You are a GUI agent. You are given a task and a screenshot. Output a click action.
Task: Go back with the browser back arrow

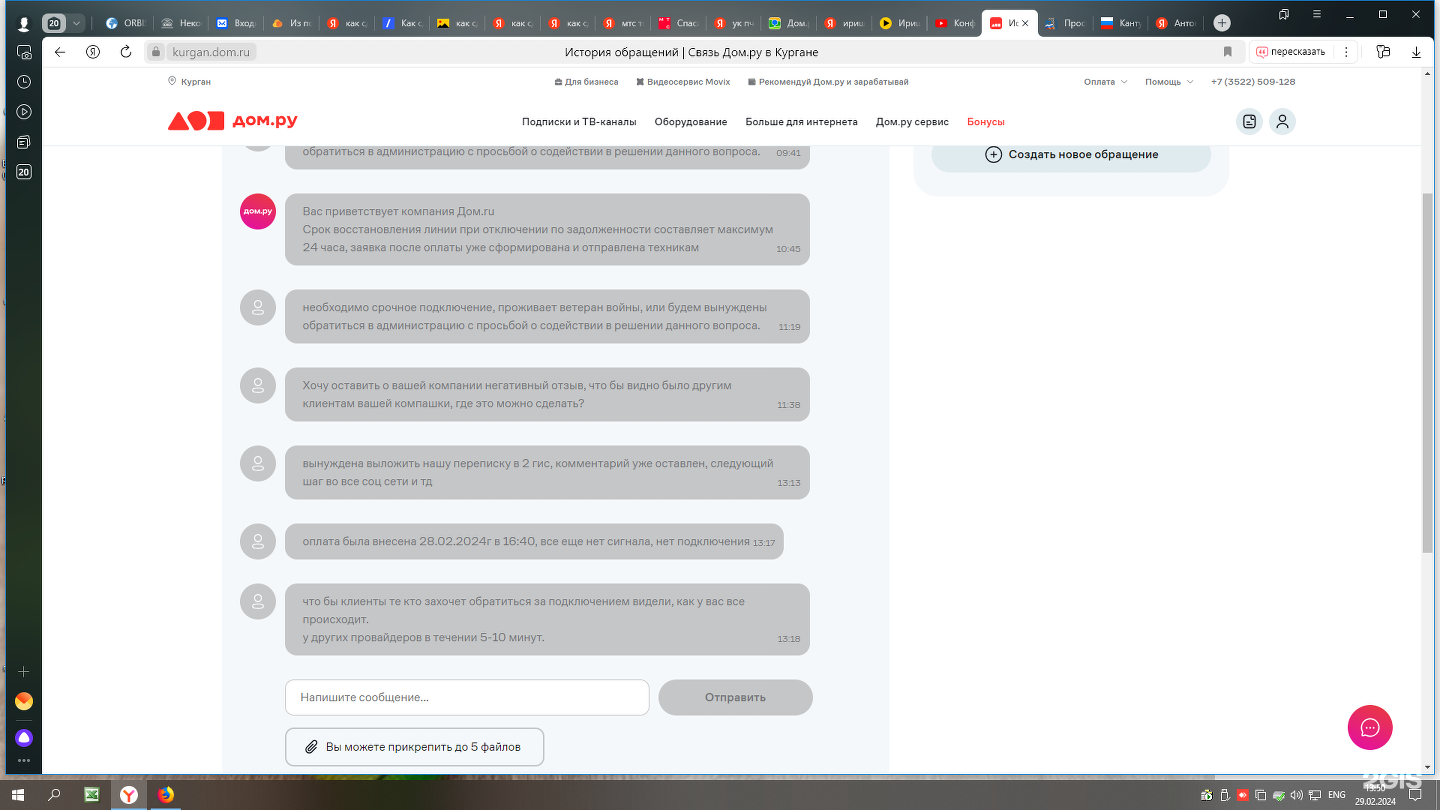[x=60, y=52]
